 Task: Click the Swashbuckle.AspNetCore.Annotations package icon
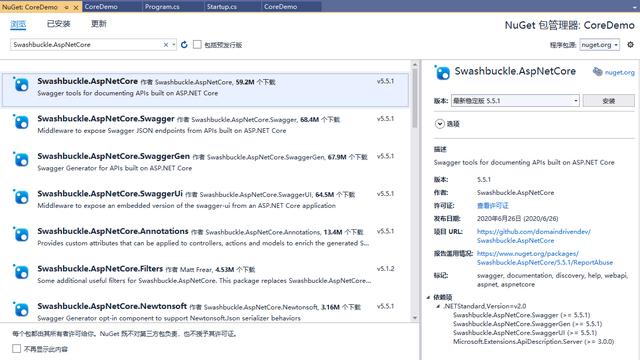point(21,235)
